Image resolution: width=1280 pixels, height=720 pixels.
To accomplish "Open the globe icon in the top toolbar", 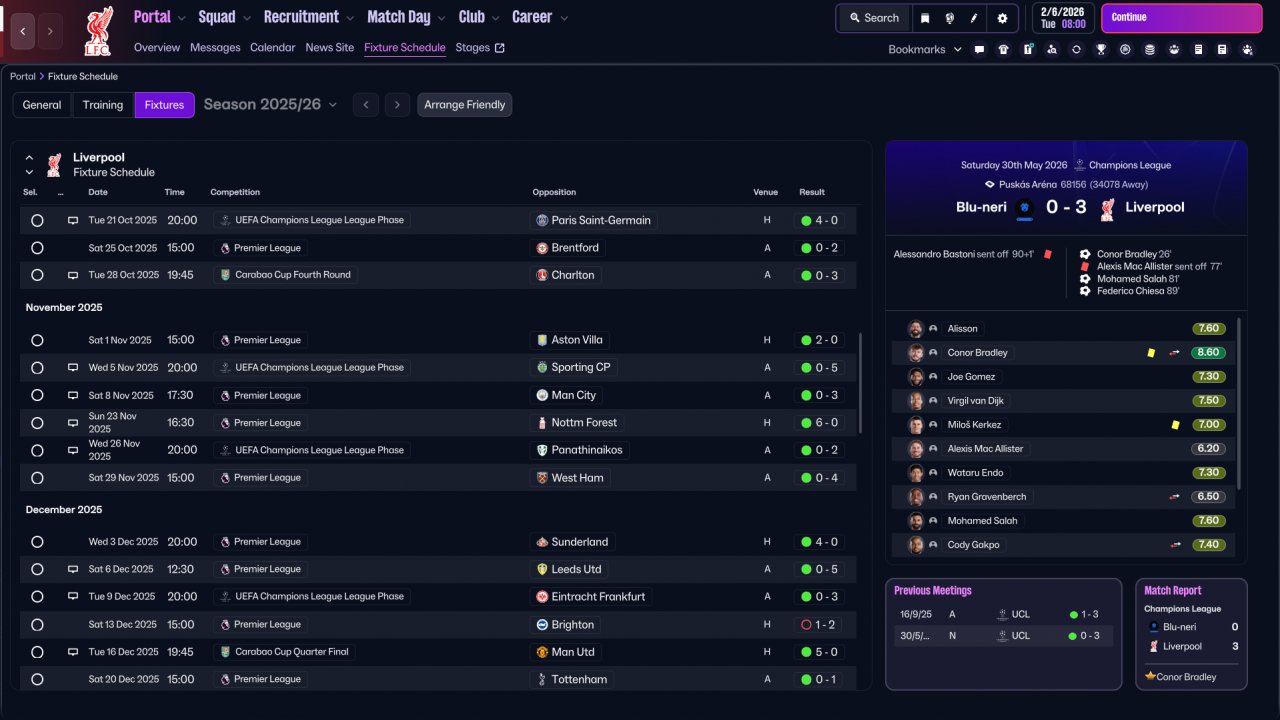I will coord(949,18).
